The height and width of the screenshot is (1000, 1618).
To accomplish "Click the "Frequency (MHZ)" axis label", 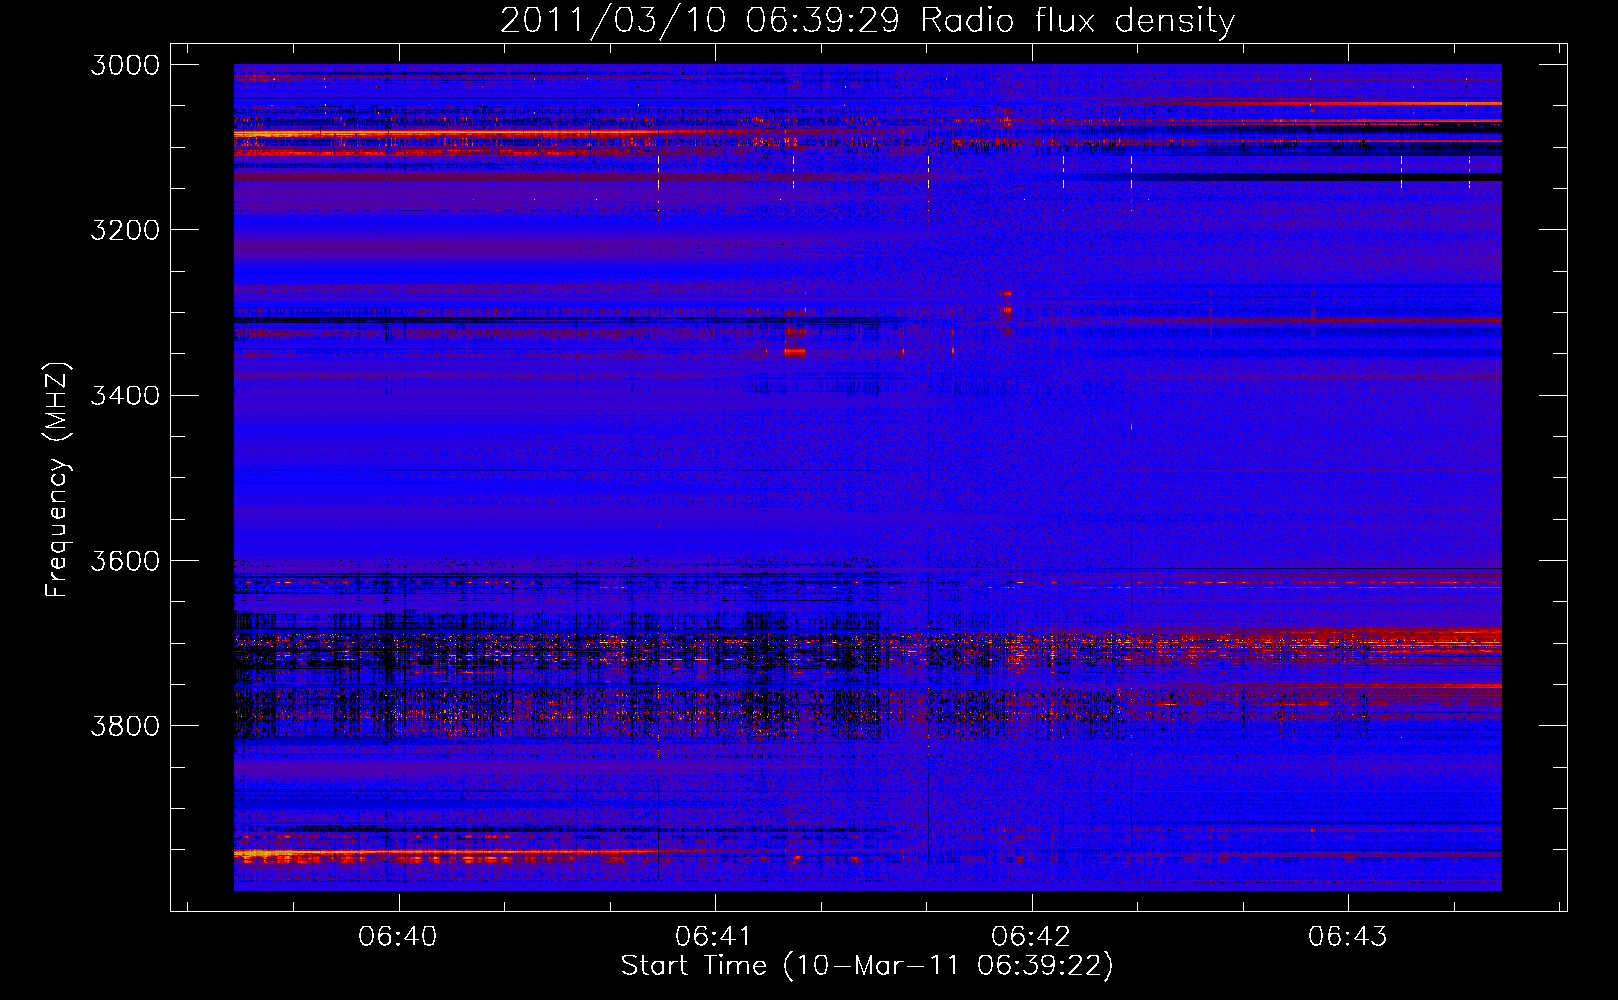I will (58, 480).
